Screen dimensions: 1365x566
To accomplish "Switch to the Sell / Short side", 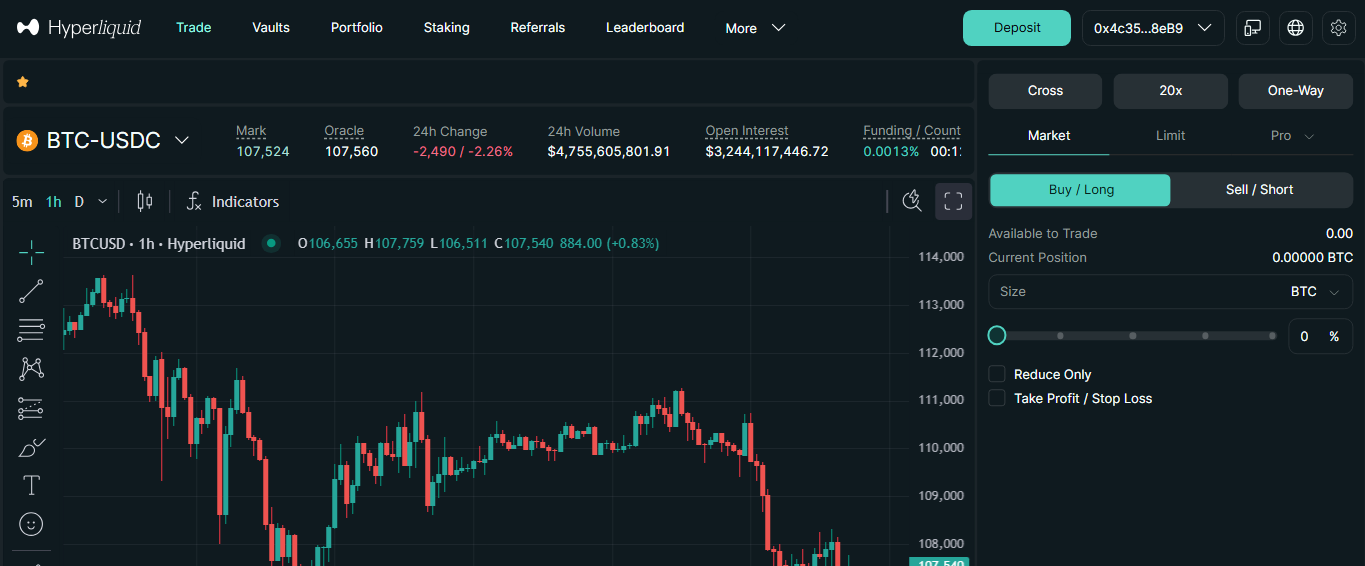I will coord(1259,190).
